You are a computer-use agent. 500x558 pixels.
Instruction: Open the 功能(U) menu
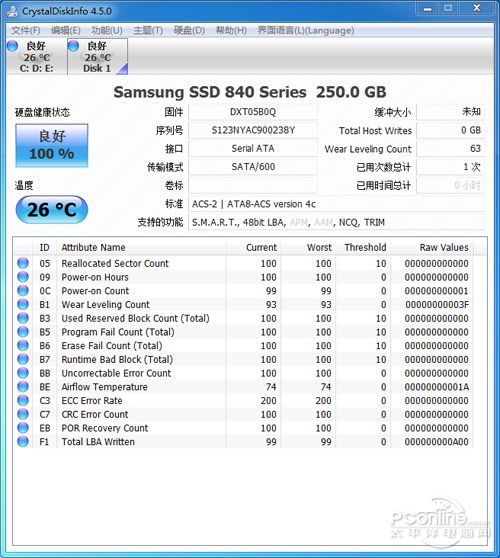(x=107, y=30)
